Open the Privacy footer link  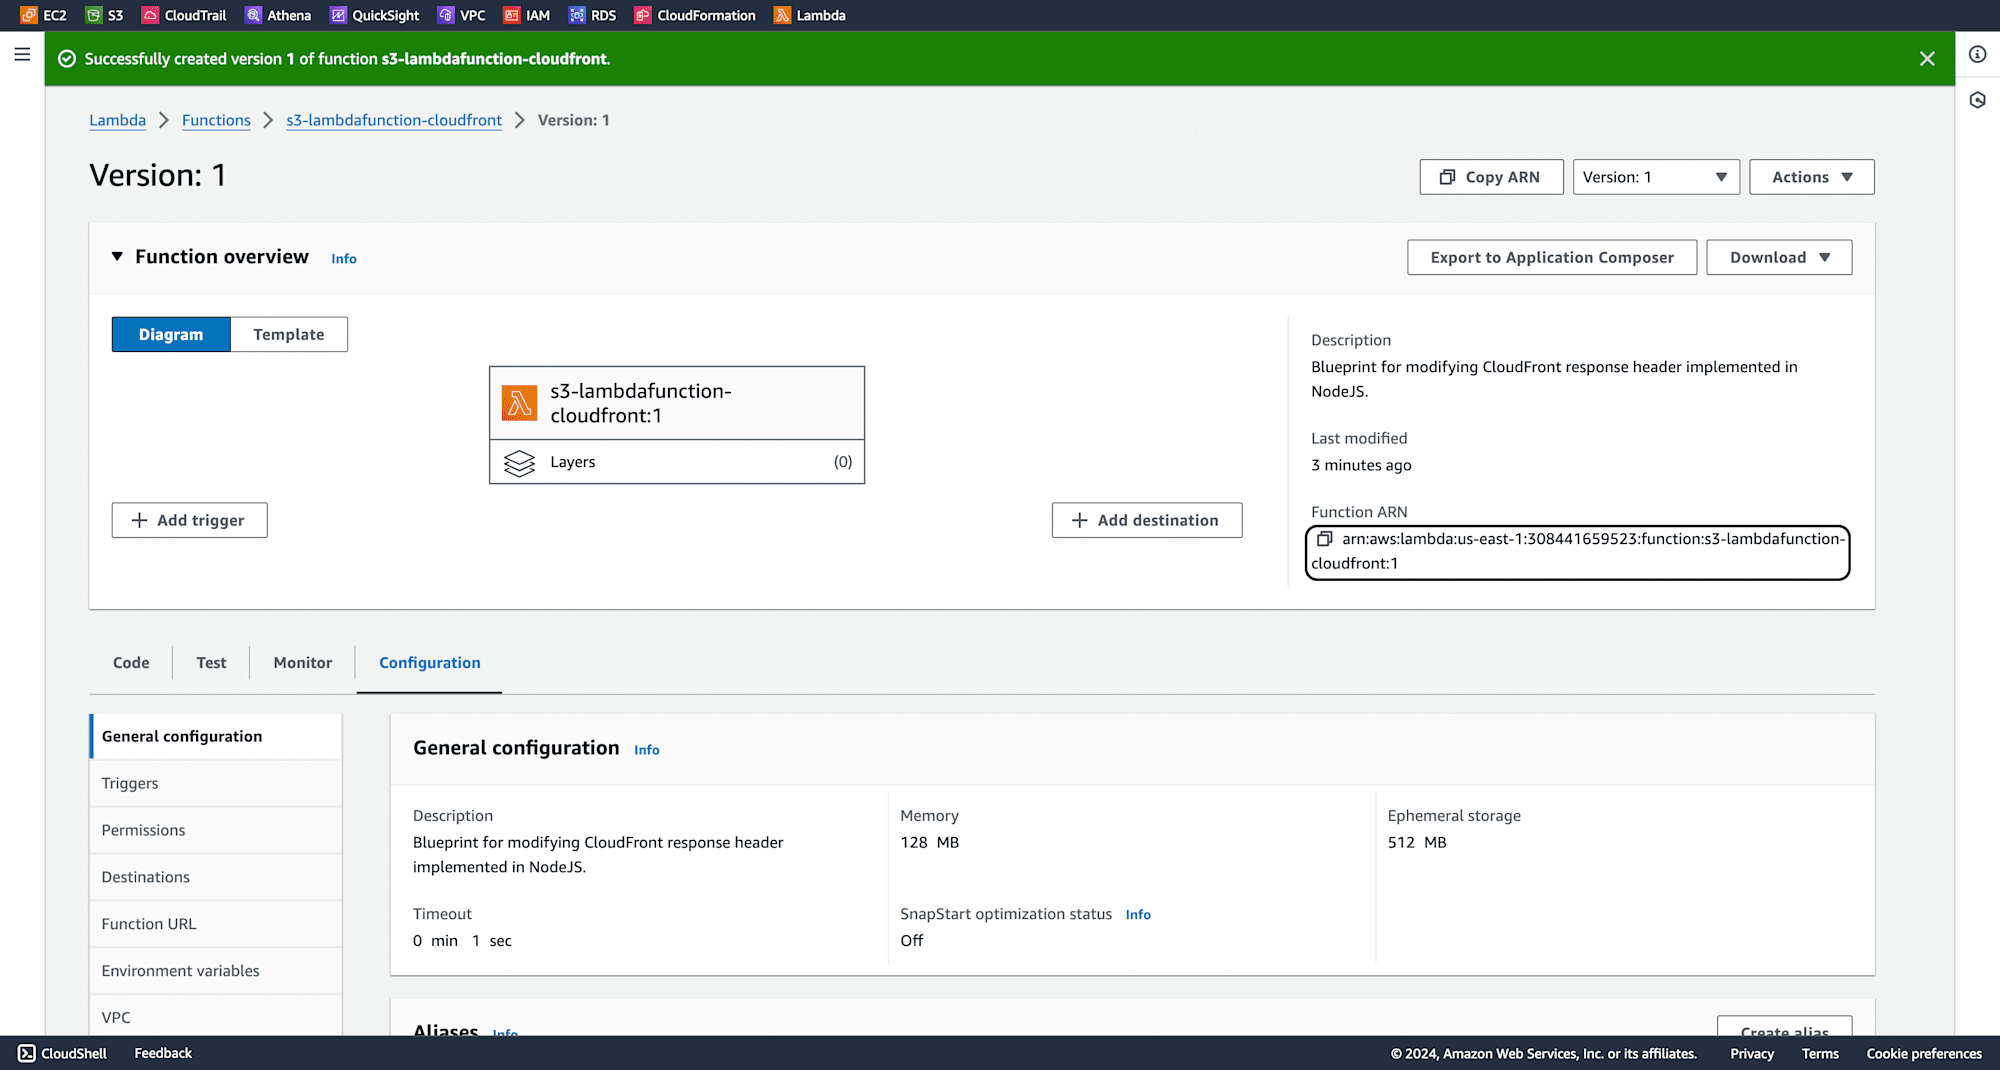(1752, 1054)
